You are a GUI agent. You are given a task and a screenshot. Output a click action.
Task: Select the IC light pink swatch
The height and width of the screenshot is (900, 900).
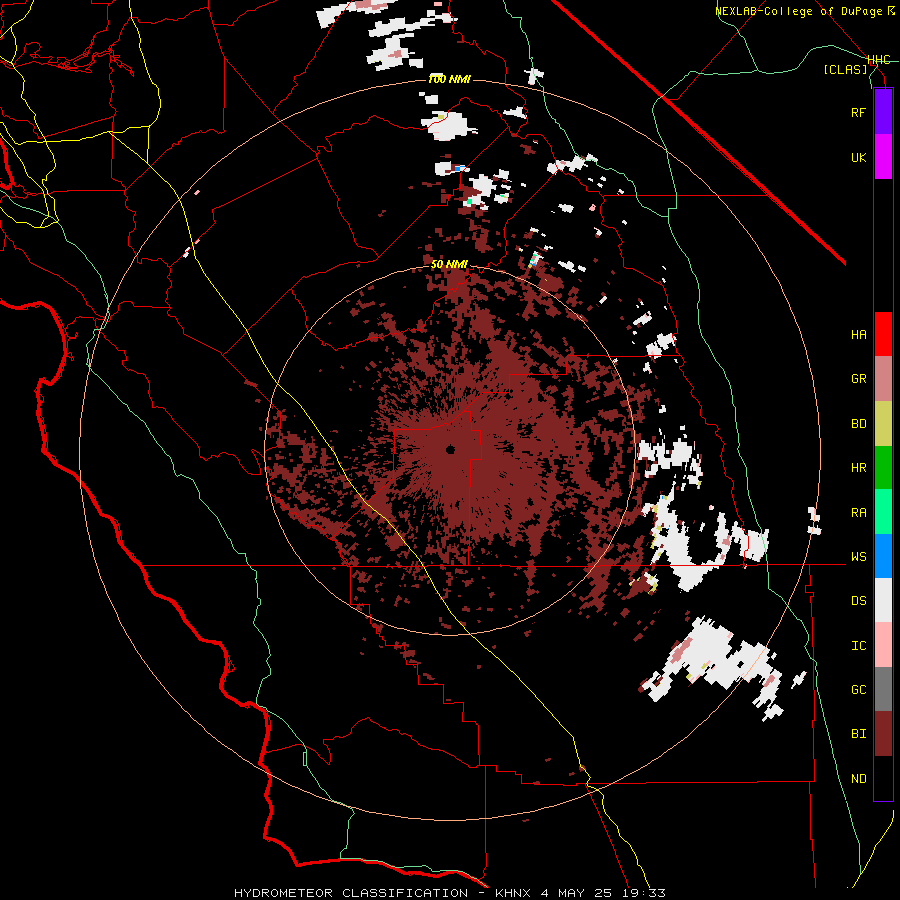[x=883, y=645]
